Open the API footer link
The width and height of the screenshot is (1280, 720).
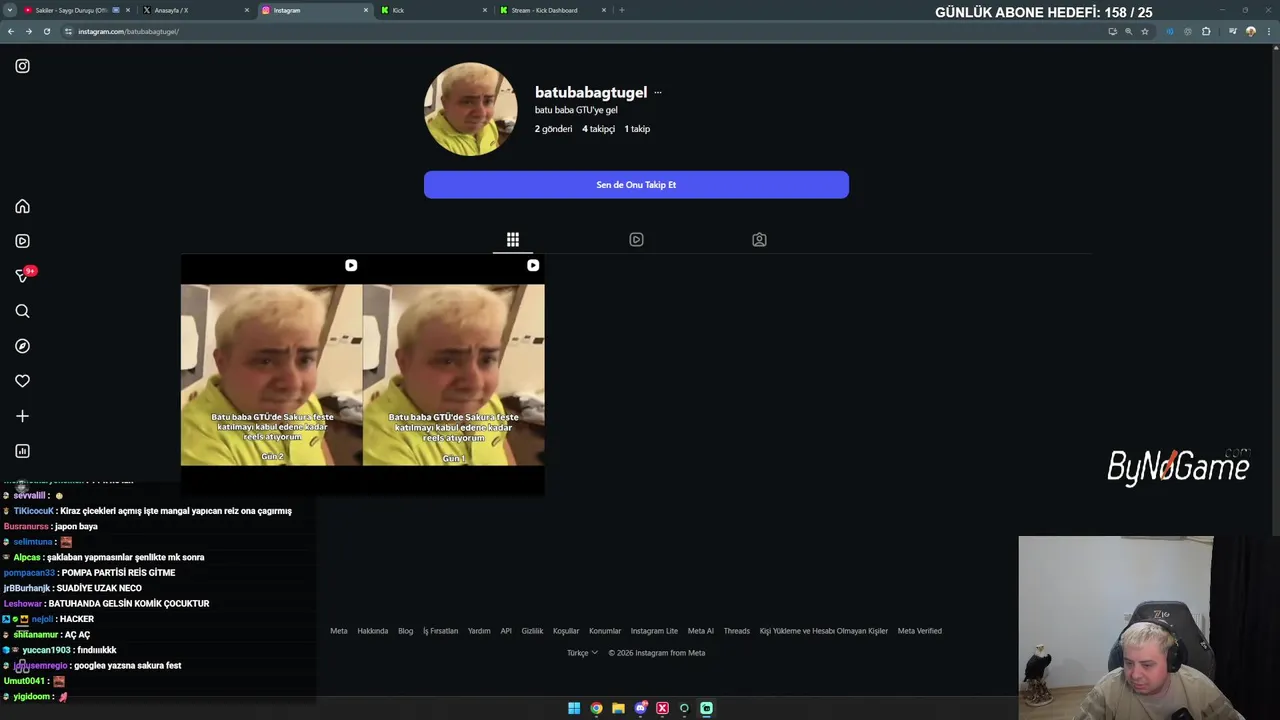pyautogui.click(x=506, y=631)
